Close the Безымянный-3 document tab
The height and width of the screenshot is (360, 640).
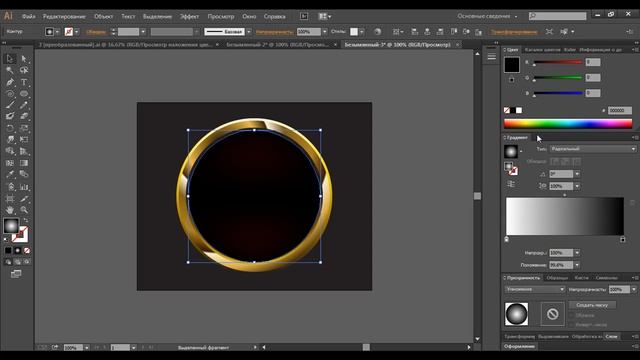[457, 44]
